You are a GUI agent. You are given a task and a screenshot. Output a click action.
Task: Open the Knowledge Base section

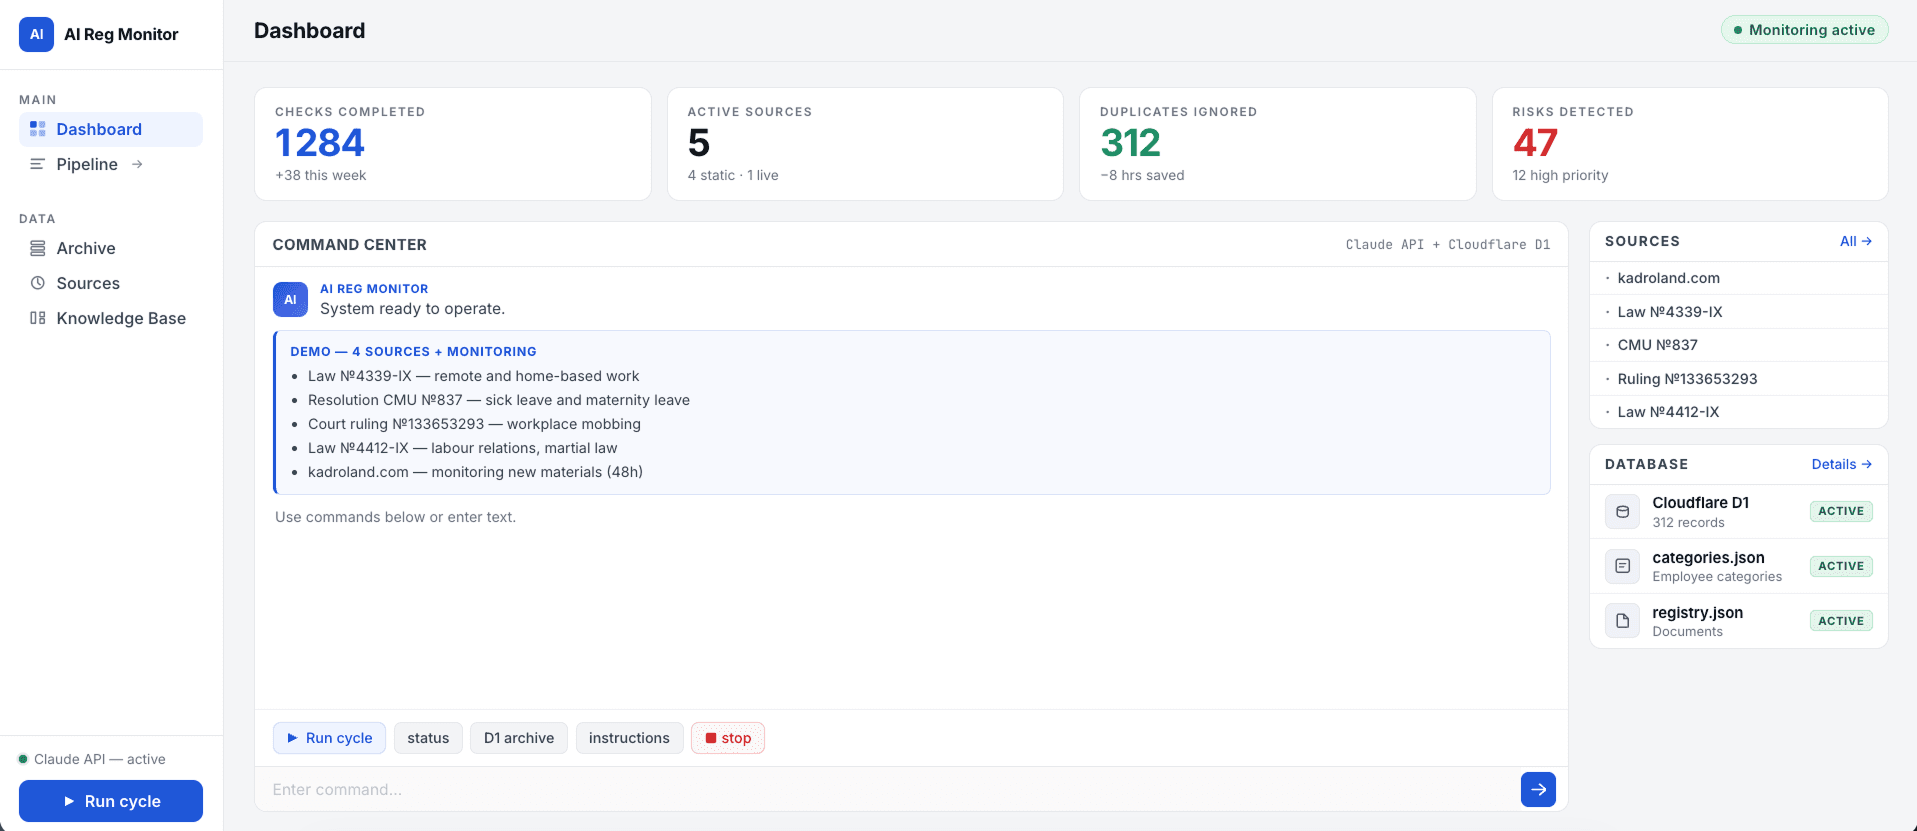(111, 318)
